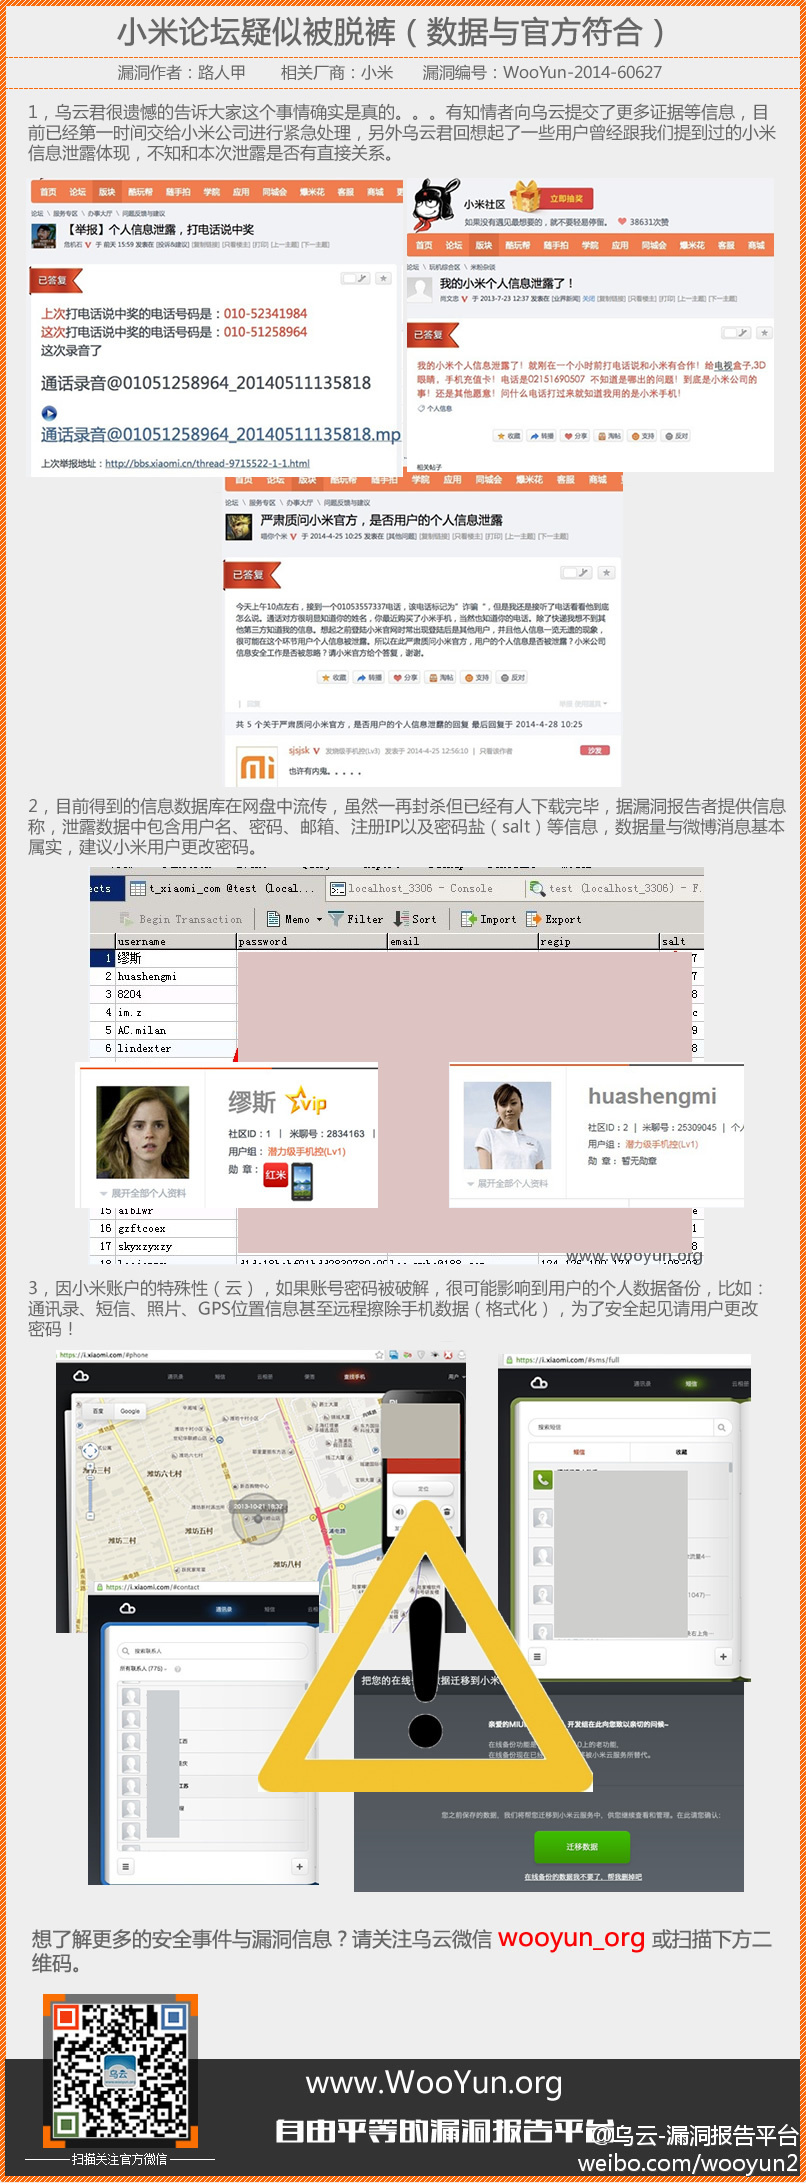The image size is (806, 2183).
Task: Click 分享 under 我的小米个人信息泄露了 post
Action: coord(575,436)
